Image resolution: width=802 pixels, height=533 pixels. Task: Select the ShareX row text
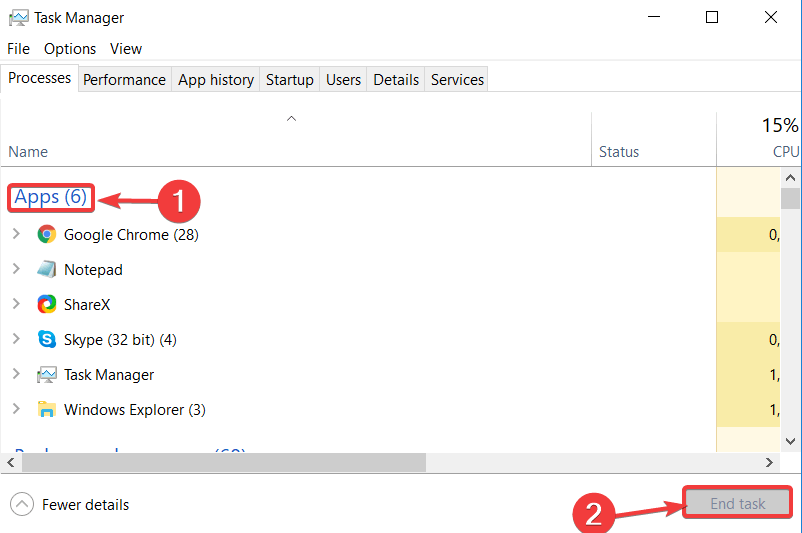click(87, 305)
